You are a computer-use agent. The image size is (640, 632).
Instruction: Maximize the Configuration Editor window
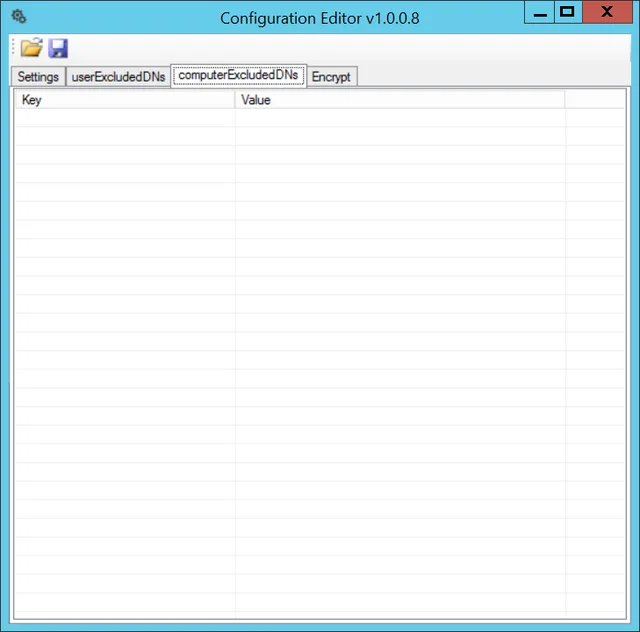(x=568, y=12)
